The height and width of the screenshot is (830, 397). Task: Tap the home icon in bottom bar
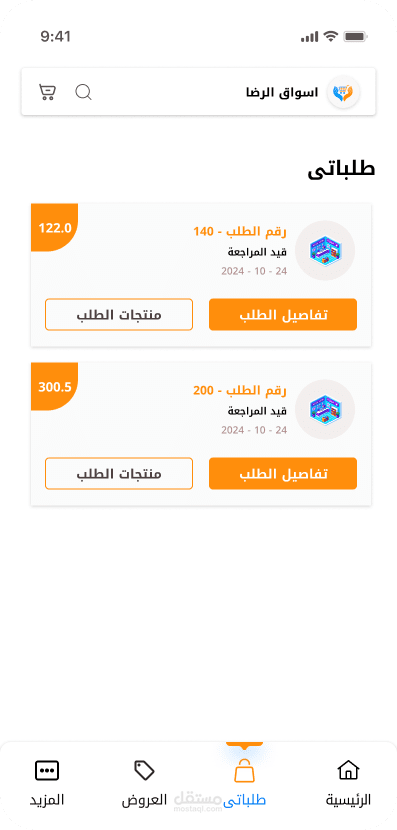[348, 770]
